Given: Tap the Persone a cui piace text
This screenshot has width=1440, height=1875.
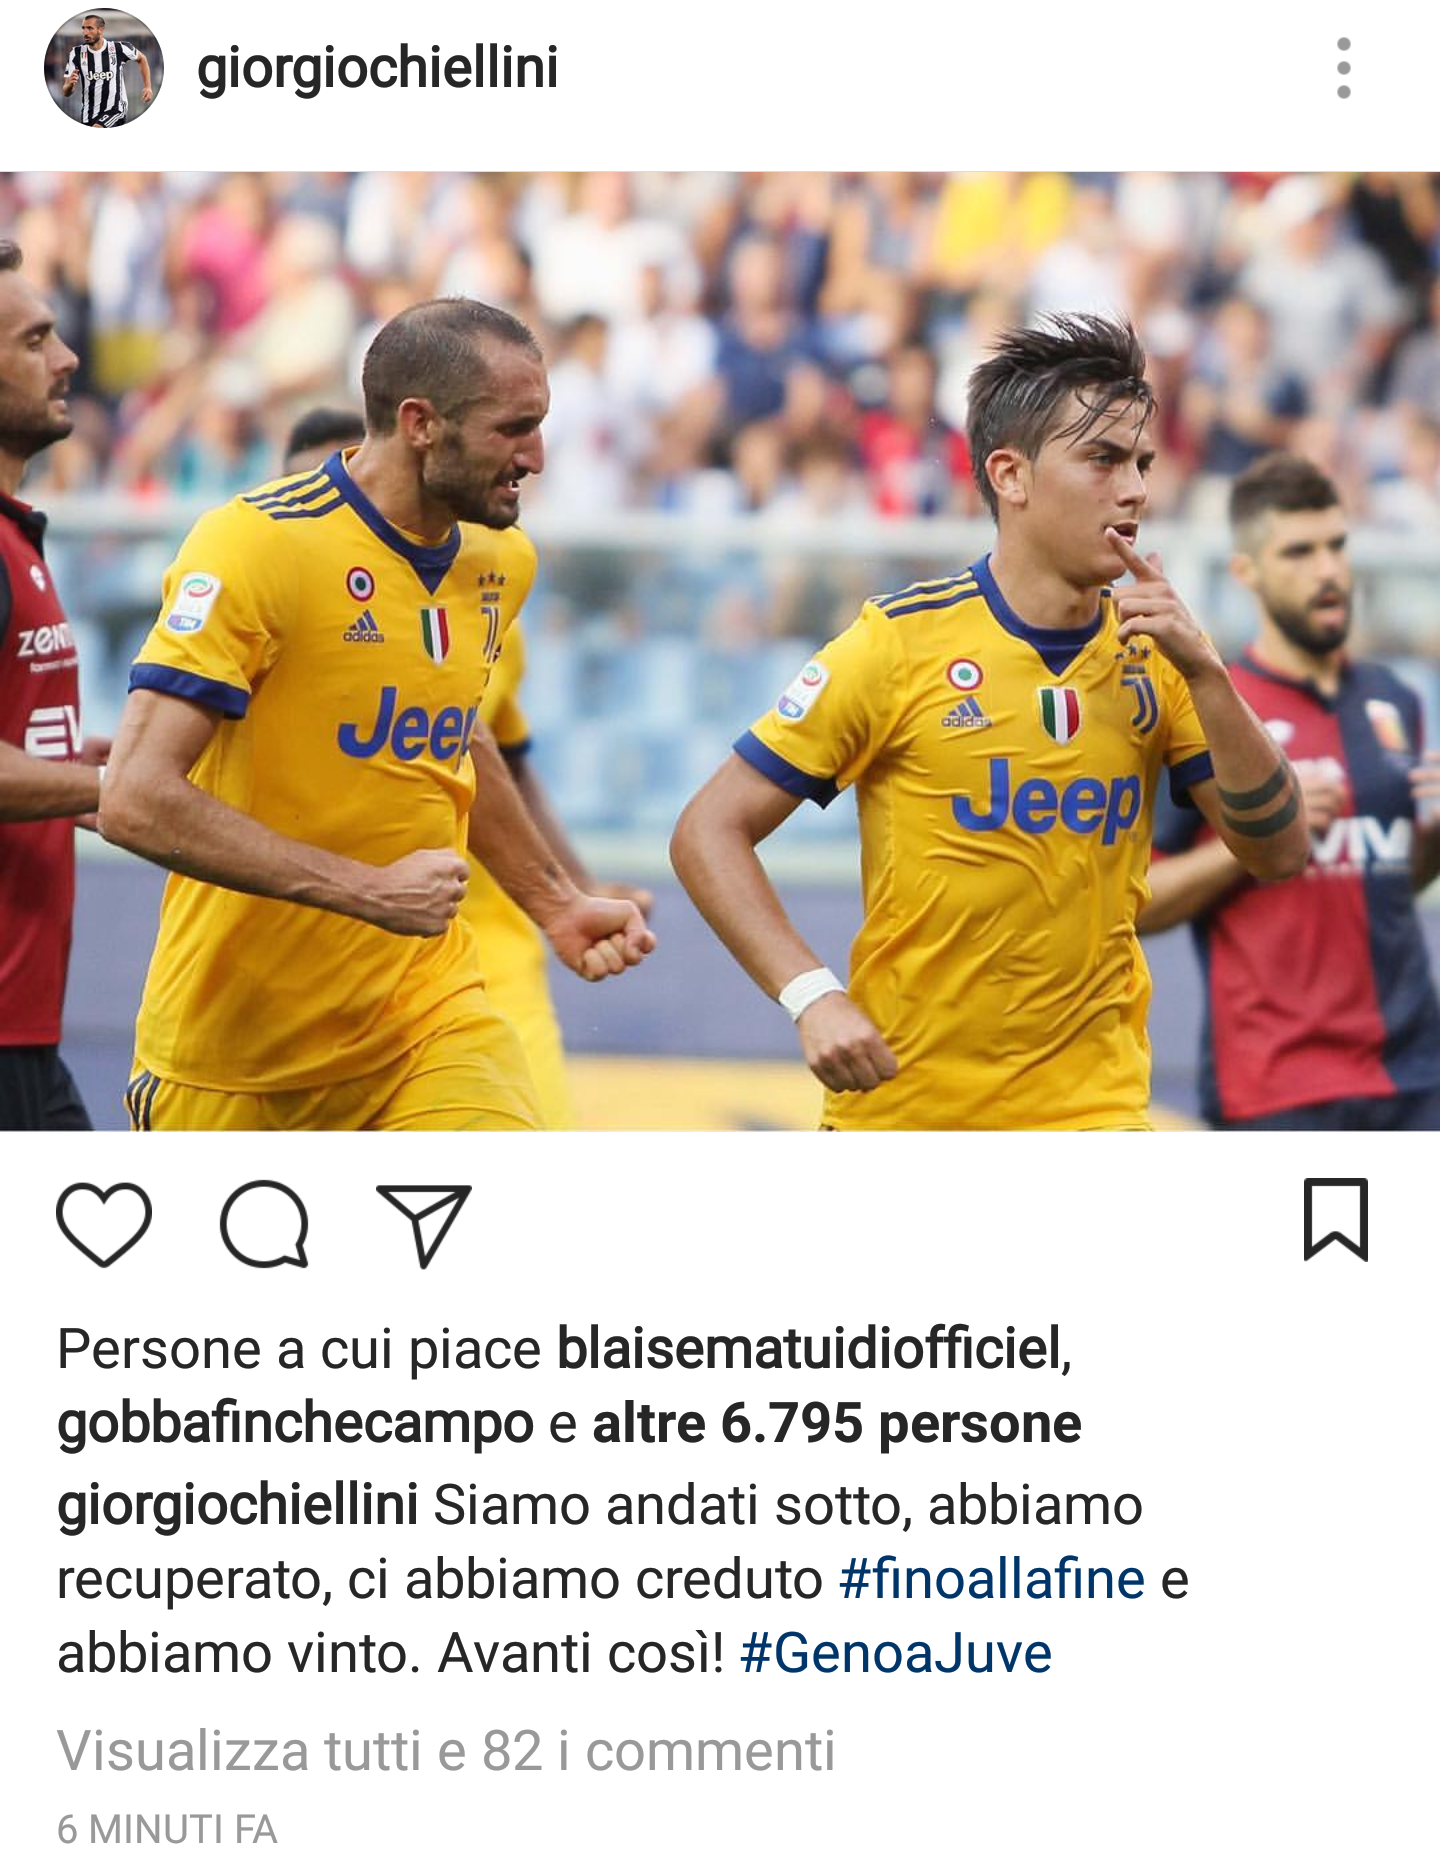Looking at the screenshot, I should pyautogui.click(x=299, y=1349).
